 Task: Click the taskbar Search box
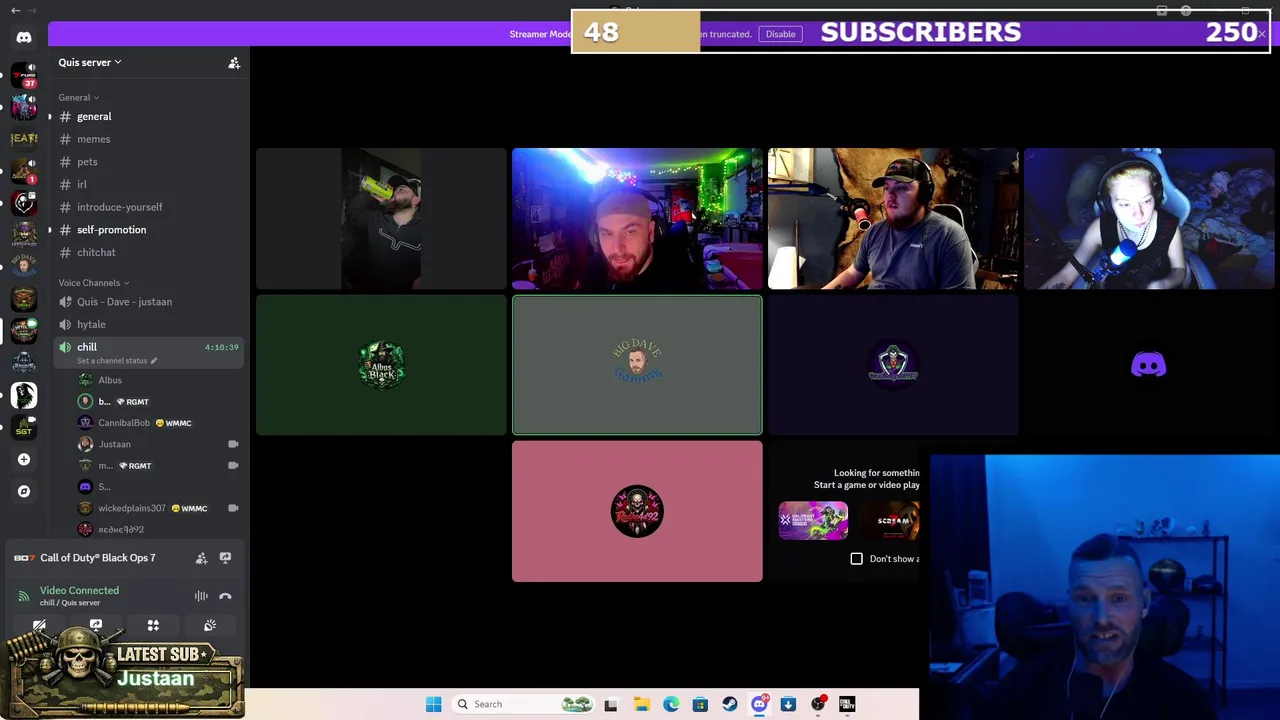520,704
